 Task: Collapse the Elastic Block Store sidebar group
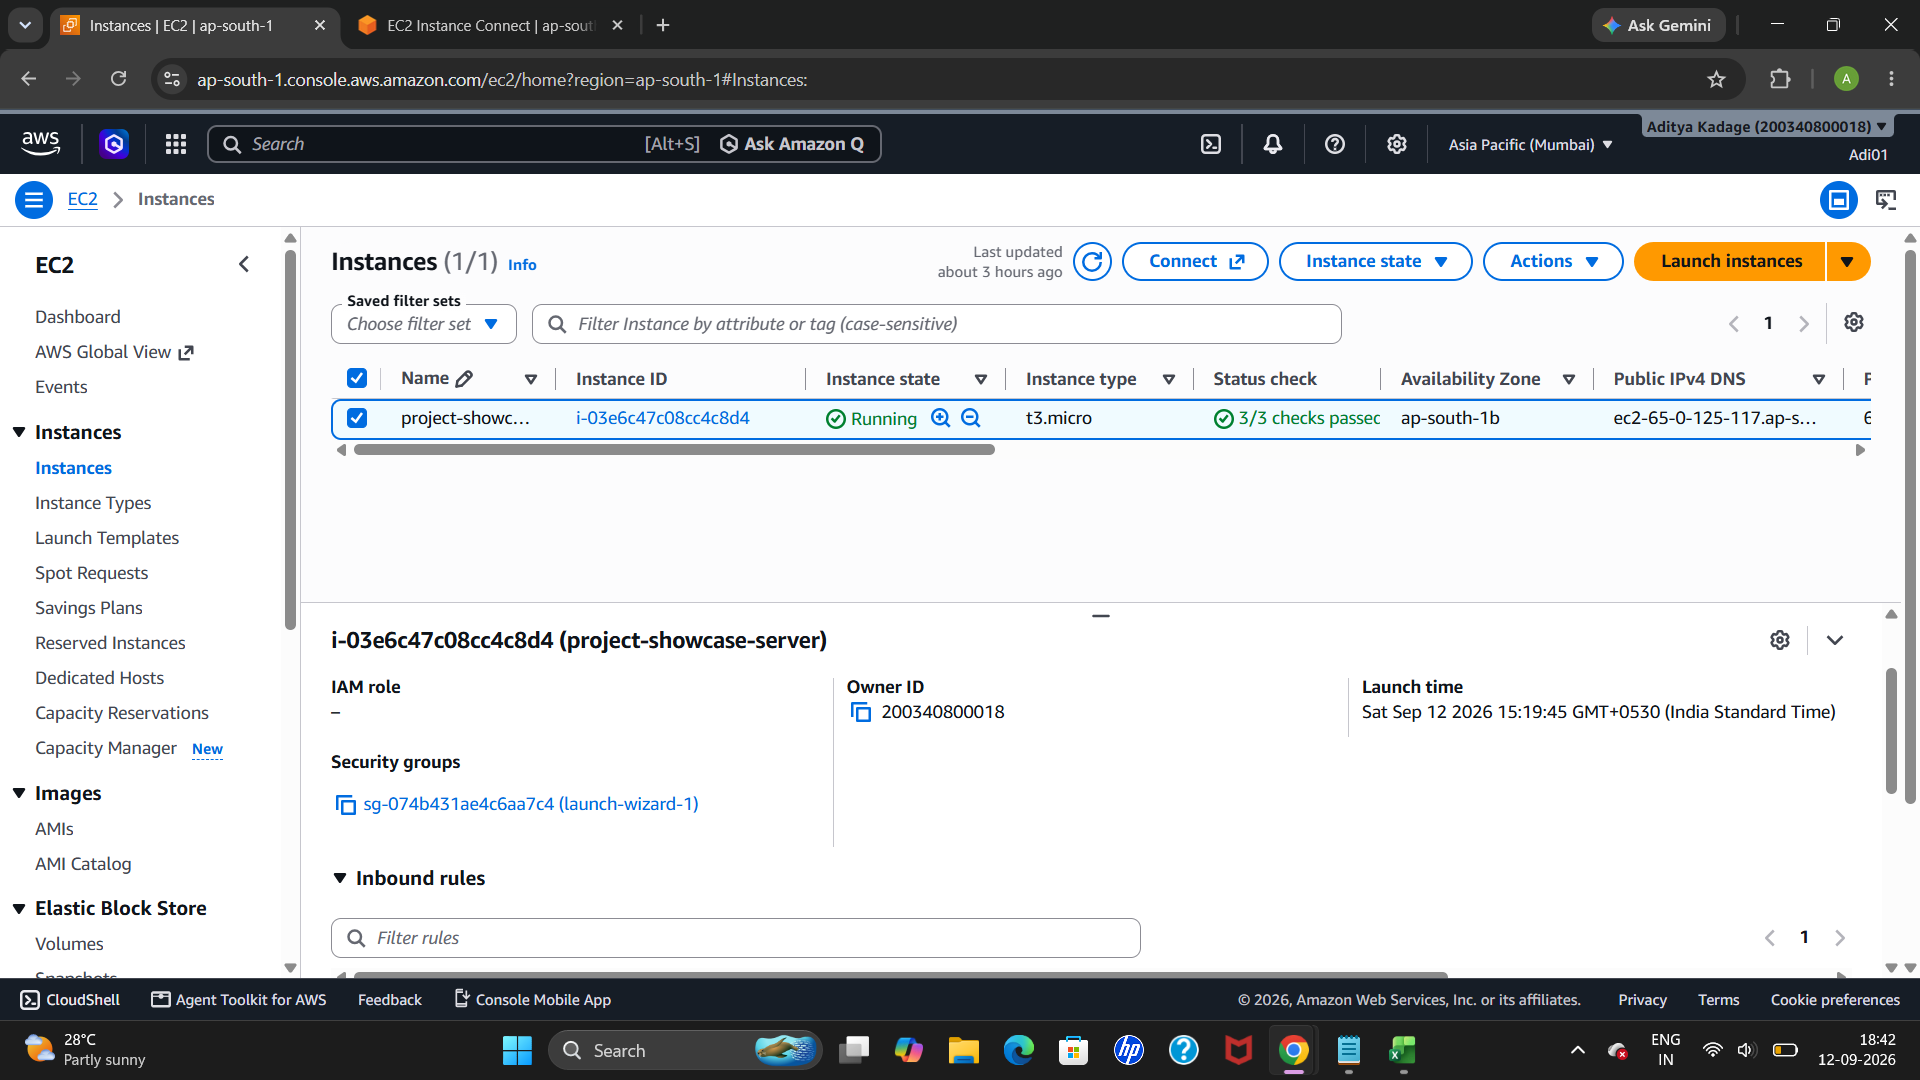tap(19, 908)
